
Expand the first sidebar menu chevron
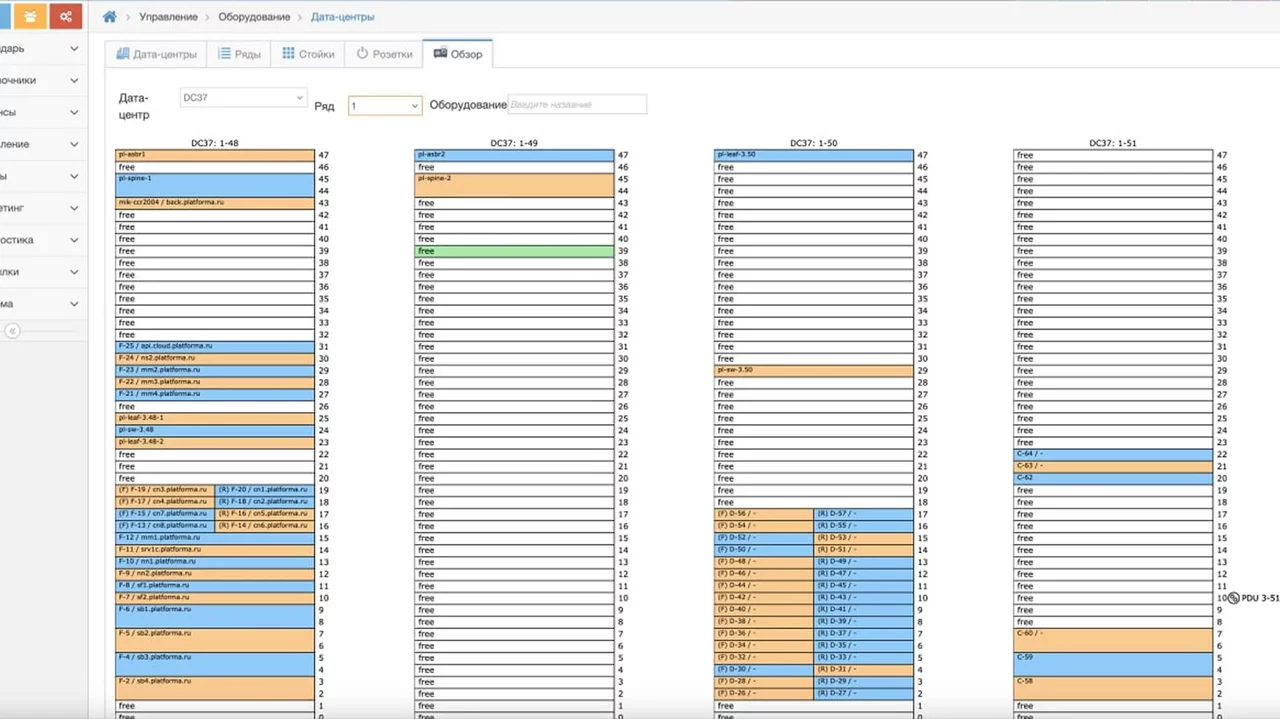click(74, 48)
